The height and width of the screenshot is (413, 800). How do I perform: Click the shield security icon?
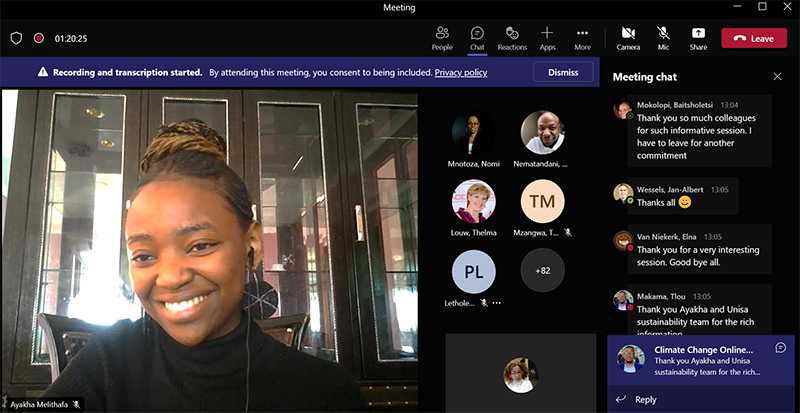click(16, 38)
